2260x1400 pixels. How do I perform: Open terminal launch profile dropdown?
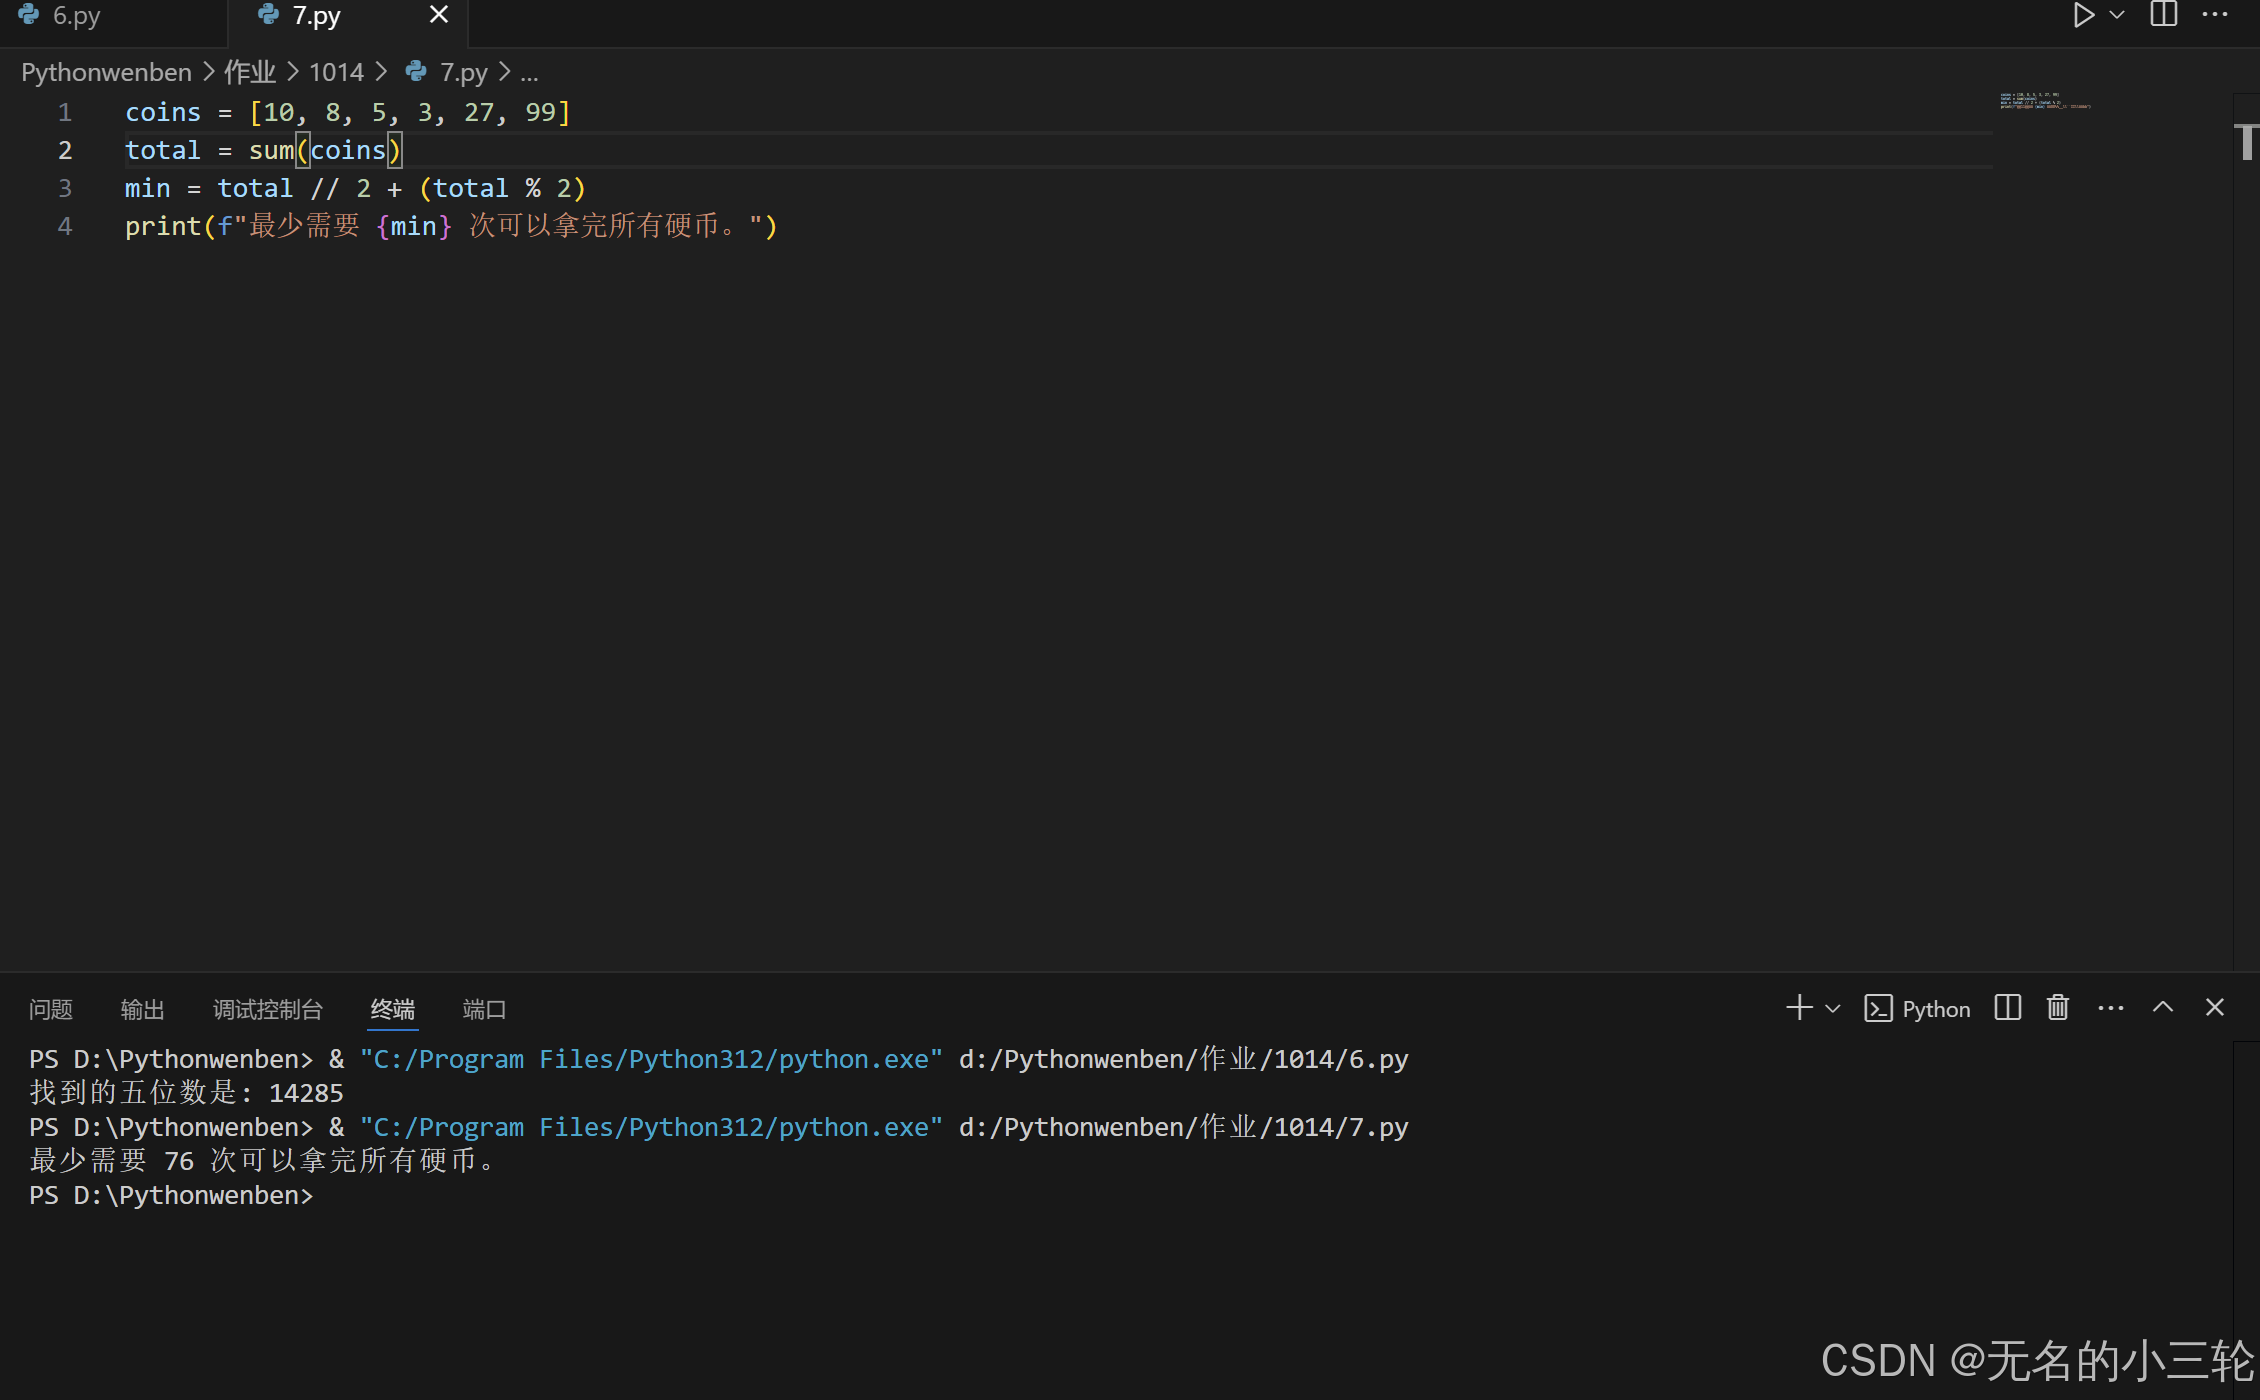[1833, 1009]
